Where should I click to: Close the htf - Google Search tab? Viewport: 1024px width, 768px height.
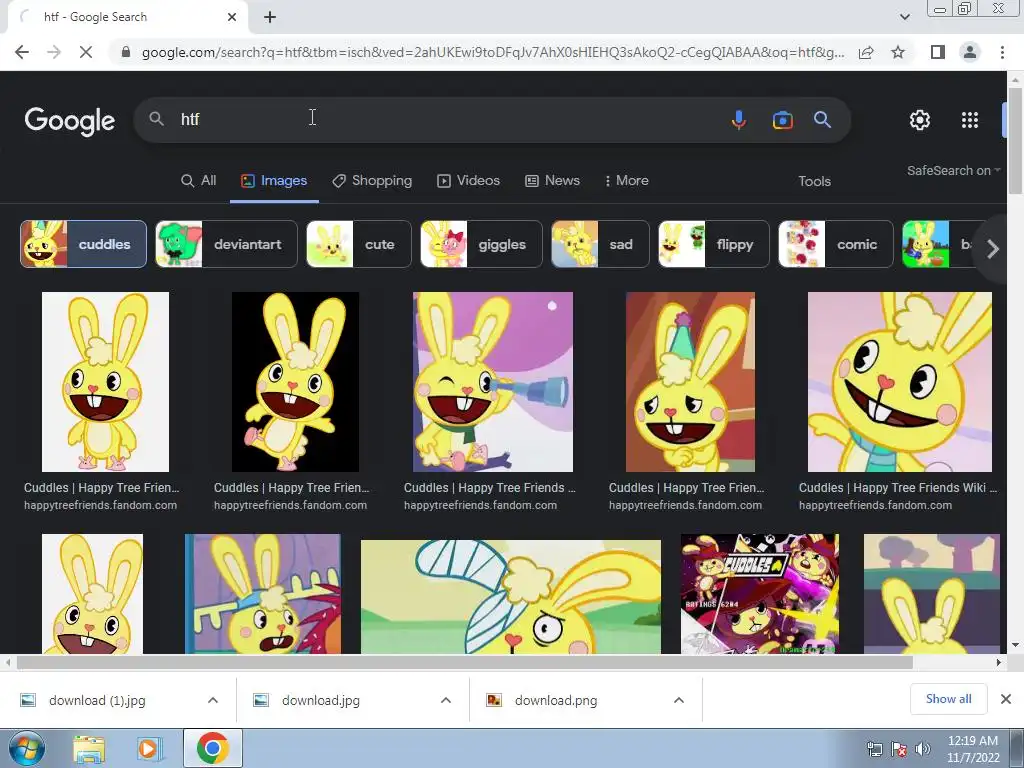pos(232,17)
